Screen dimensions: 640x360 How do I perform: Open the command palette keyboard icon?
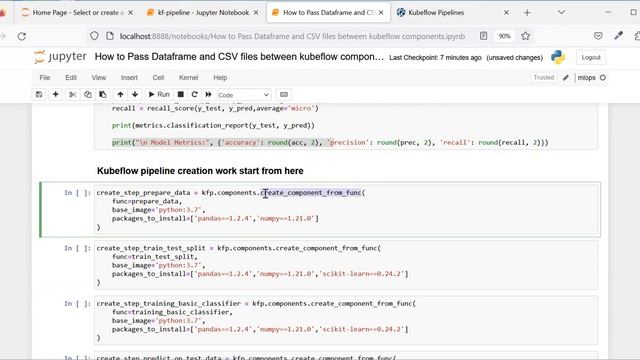tap(284, 95)
